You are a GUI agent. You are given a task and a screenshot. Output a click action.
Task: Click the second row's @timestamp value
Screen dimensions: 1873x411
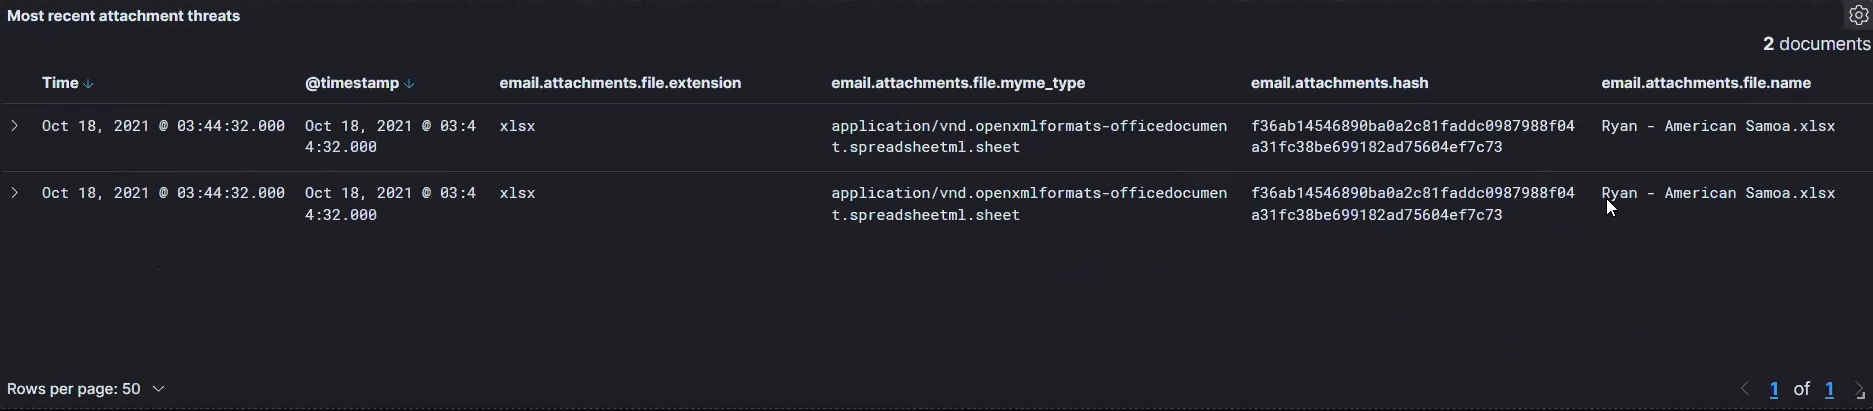[390, 204]
